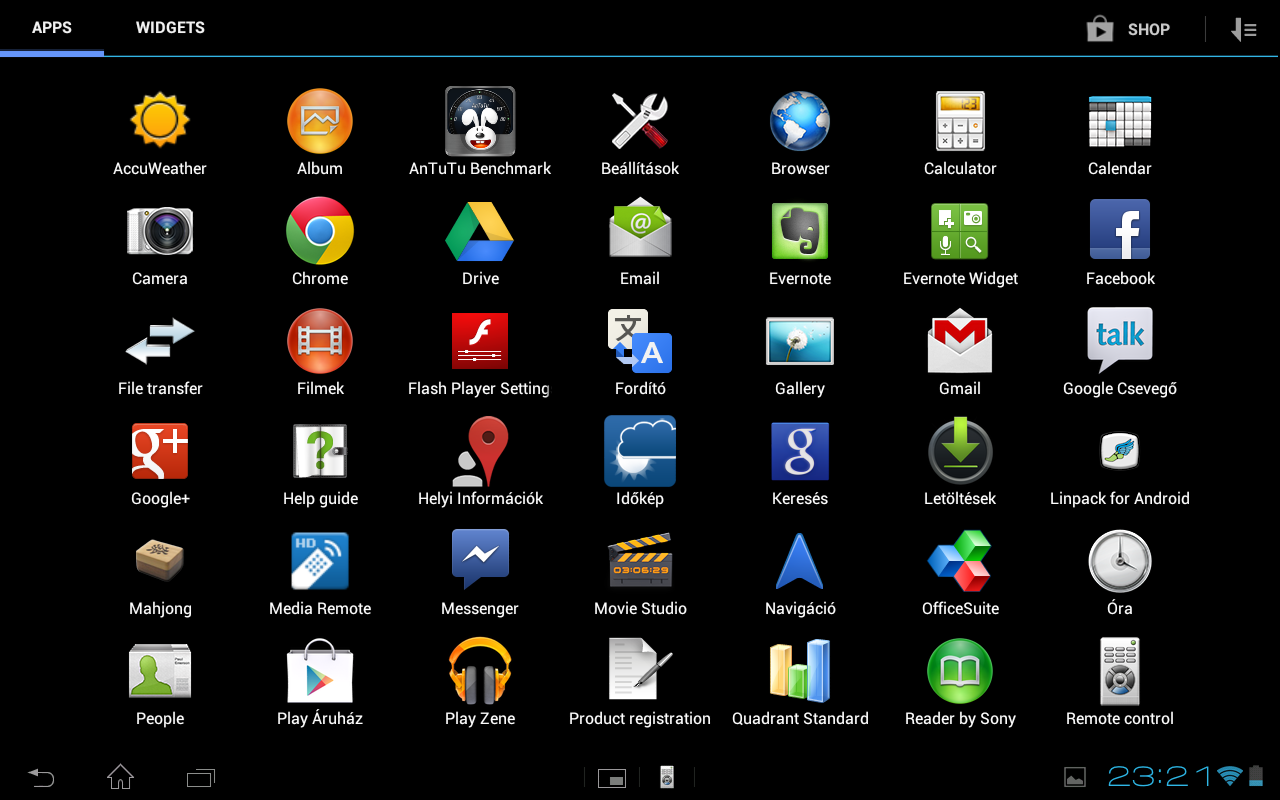This screenshot has height=800, width=1280.
Task: Open OfficeSuite
Action: [x=960, y=573]
